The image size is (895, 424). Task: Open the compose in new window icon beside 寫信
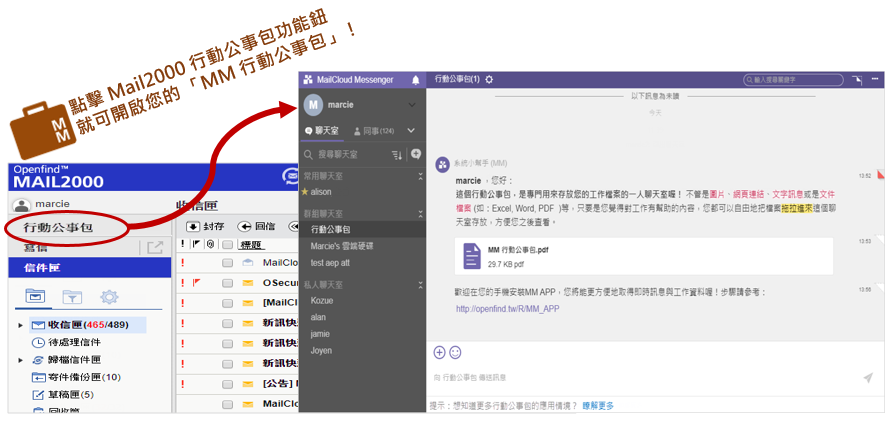[155, 248]
